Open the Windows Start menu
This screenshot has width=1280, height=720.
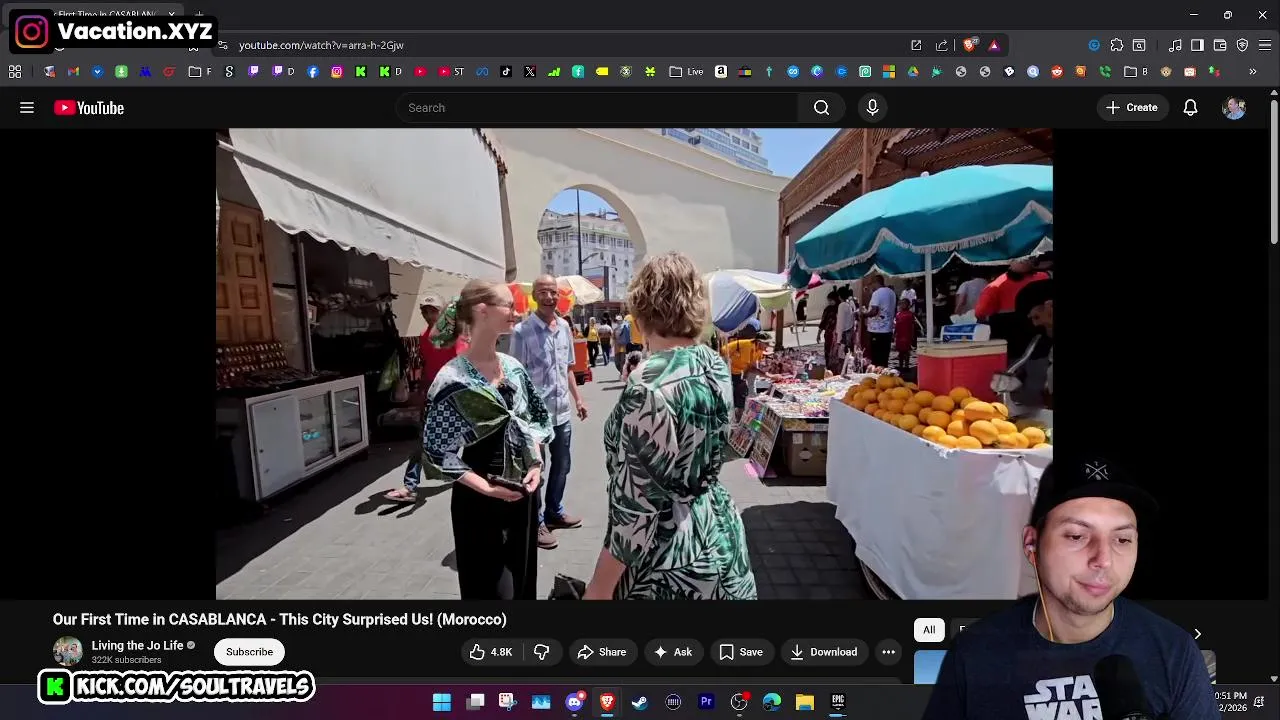point(441,702)
